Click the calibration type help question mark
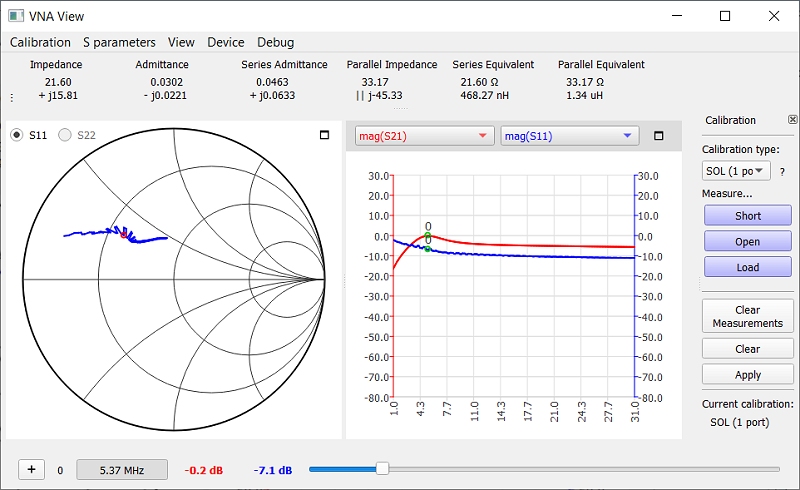Screen dimensions: 800x490 click(782, 171)
